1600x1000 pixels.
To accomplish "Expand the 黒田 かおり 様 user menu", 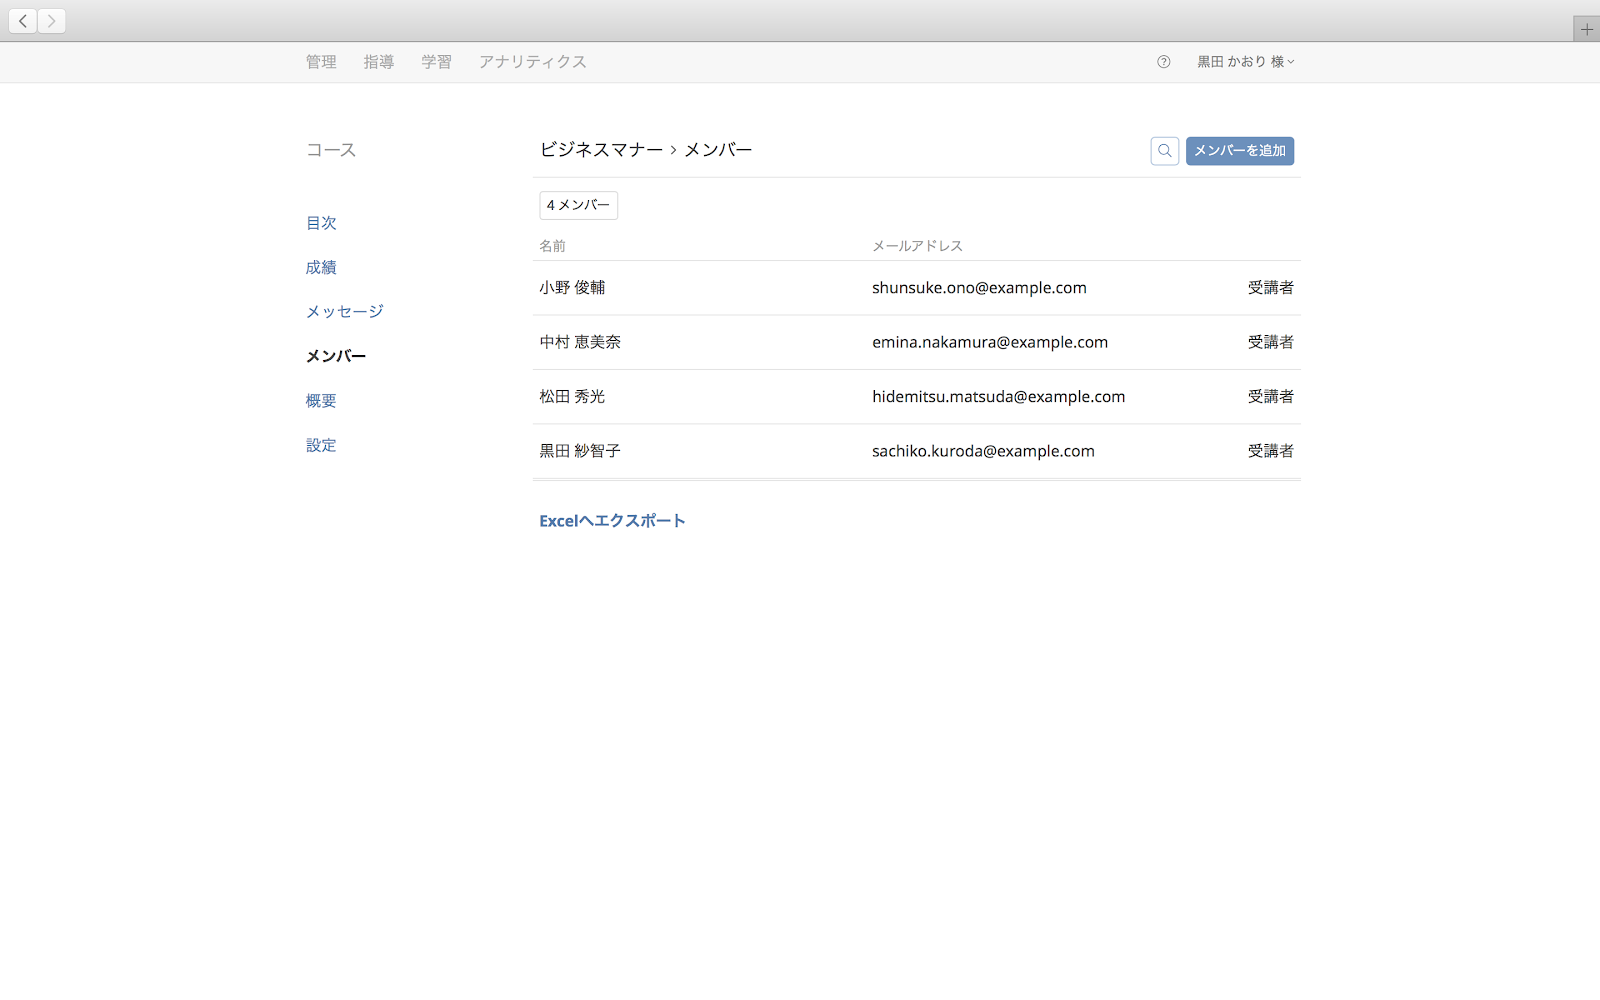I will click(x=1245, y=62).
